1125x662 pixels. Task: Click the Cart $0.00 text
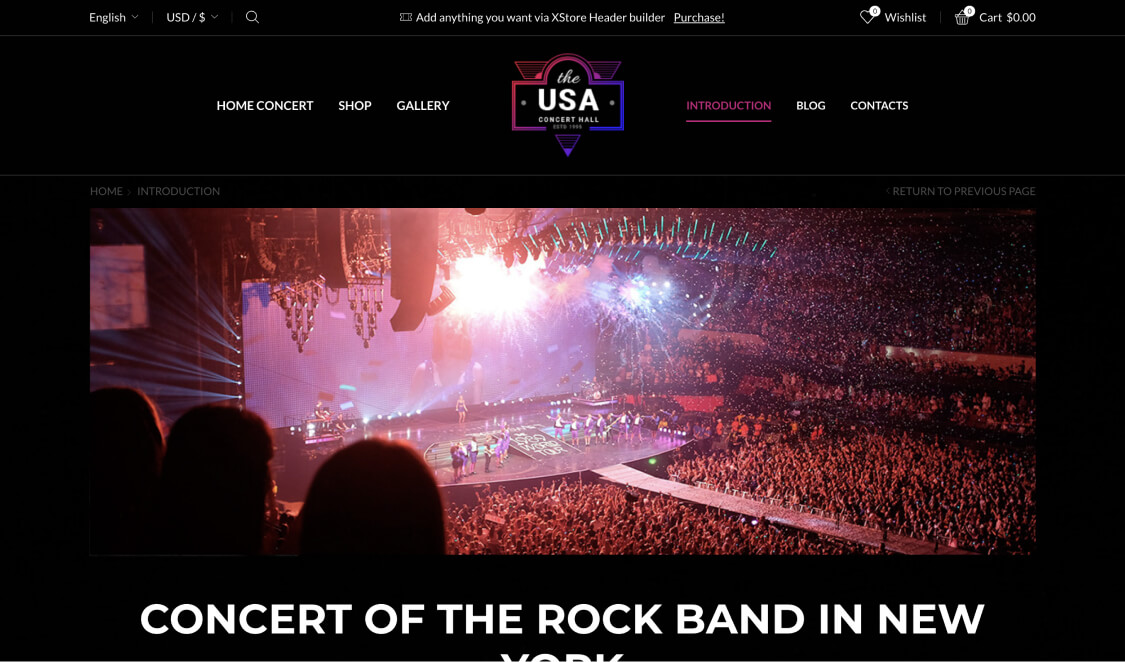coord(1007,17)
